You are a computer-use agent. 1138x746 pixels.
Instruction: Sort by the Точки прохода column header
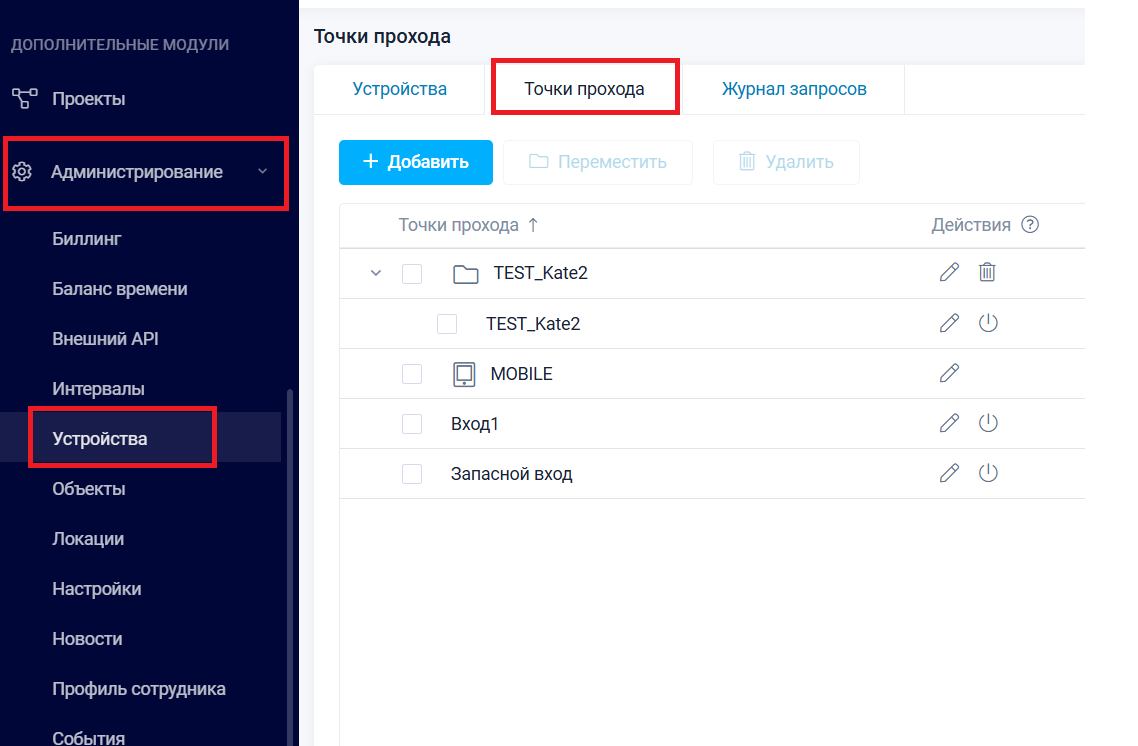click(x=459, y=225)
